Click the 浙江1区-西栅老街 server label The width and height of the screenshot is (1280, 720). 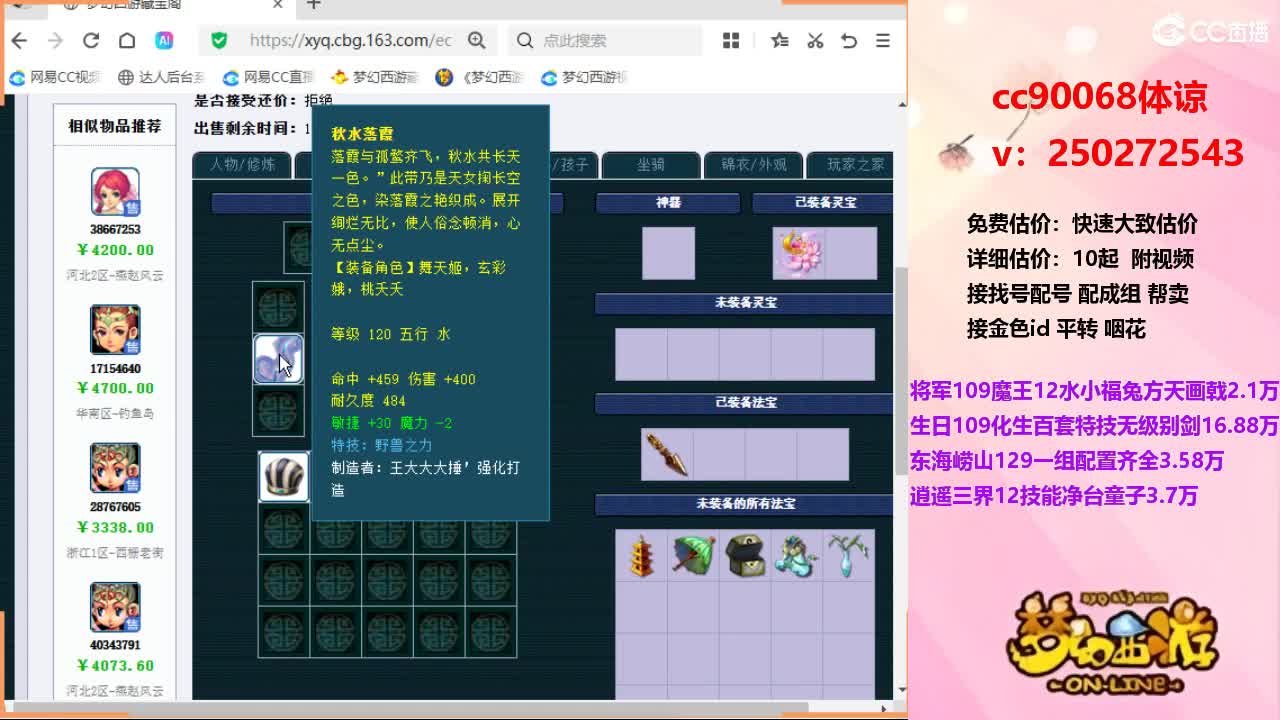point(115,552)
